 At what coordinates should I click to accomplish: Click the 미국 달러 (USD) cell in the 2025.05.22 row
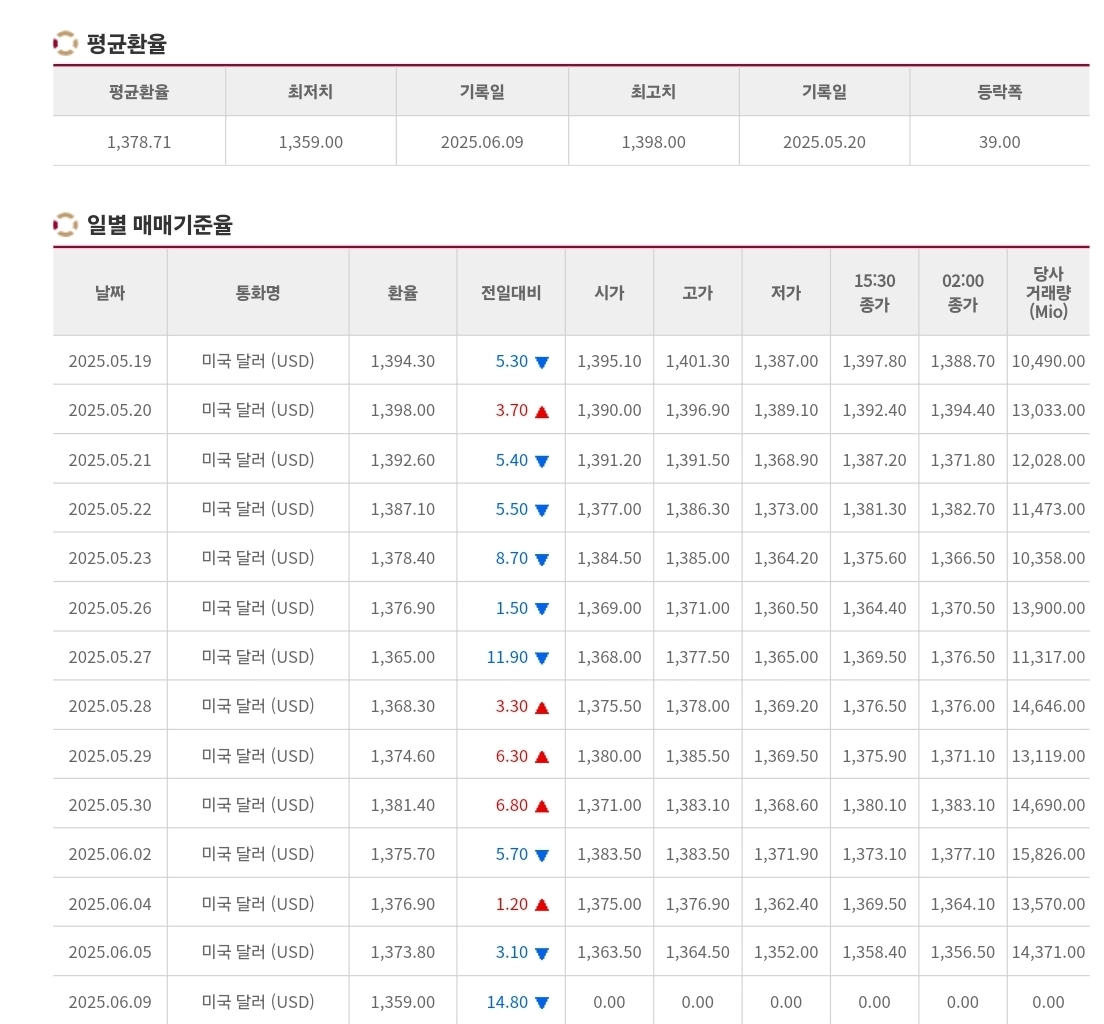point(258,509)
